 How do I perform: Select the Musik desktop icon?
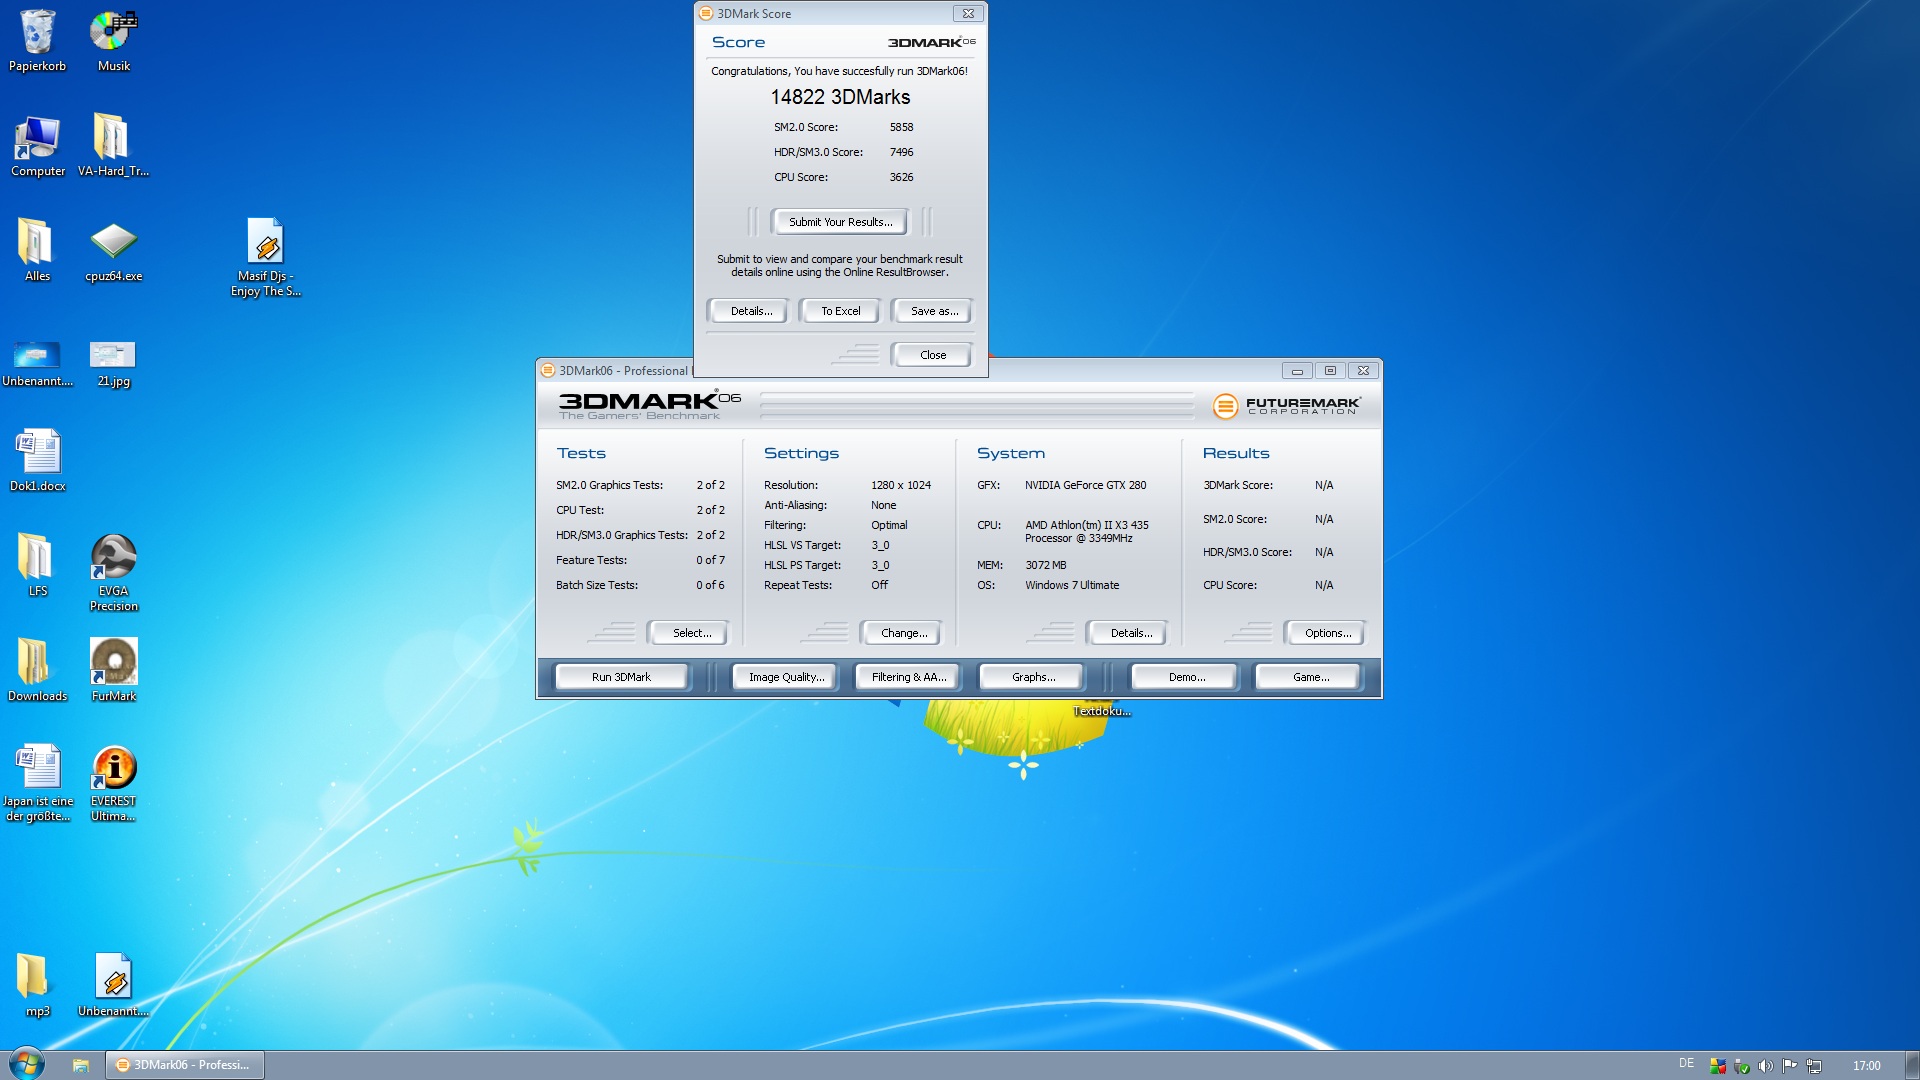tap(113, 40)
